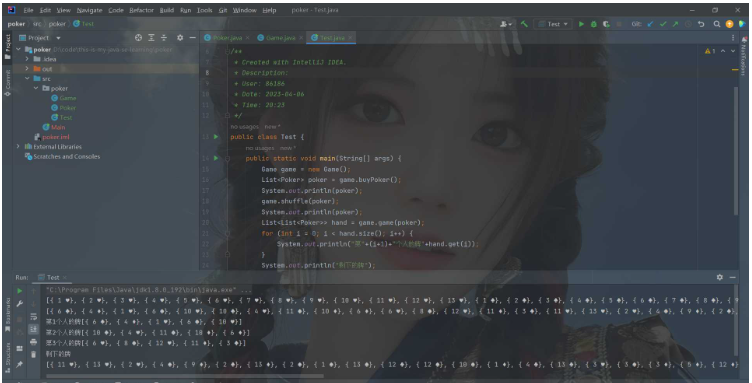Expand the out folder
This screenshot has height=383, width=752.
pyautogui.click(x=27, y=69)
